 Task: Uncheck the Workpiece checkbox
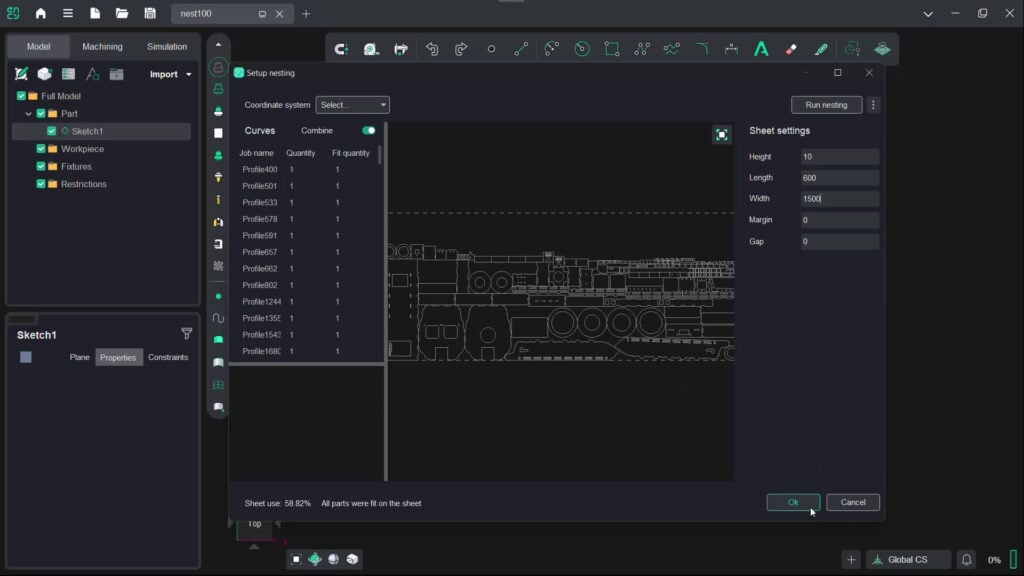41,149
